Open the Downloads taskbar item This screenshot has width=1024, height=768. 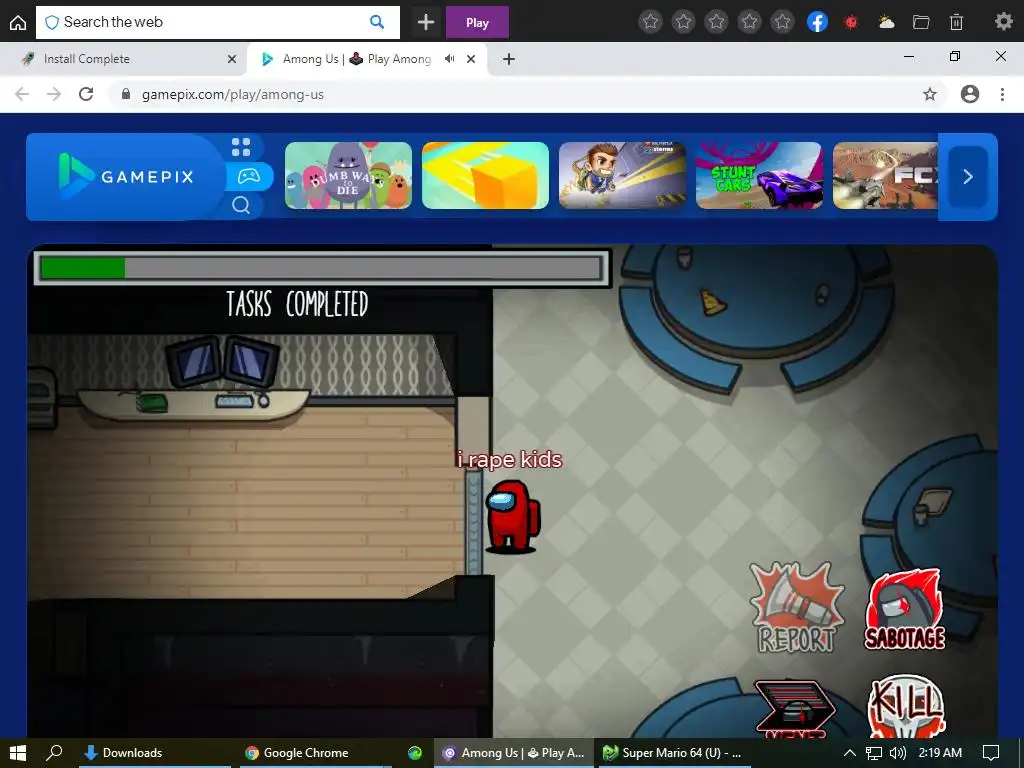tap(155, 753)
